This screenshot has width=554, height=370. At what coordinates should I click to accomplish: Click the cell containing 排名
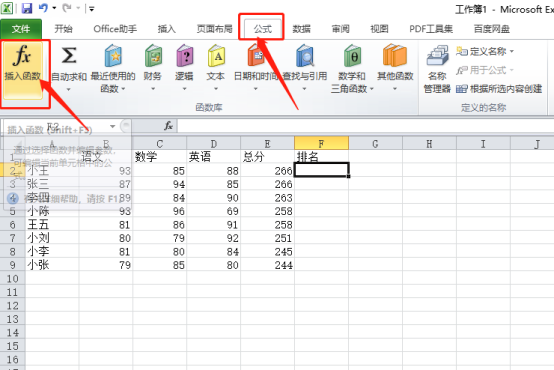tap(322, 157)
